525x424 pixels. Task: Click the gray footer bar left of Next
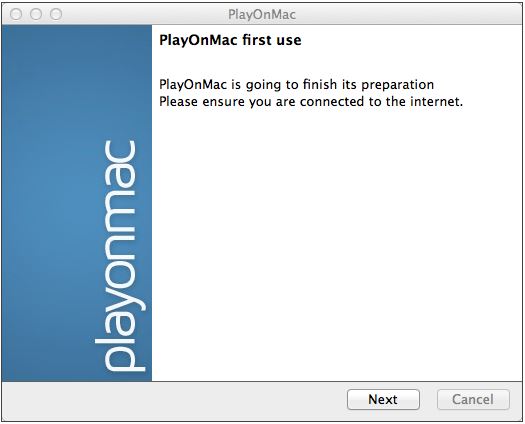coord(174,400)
